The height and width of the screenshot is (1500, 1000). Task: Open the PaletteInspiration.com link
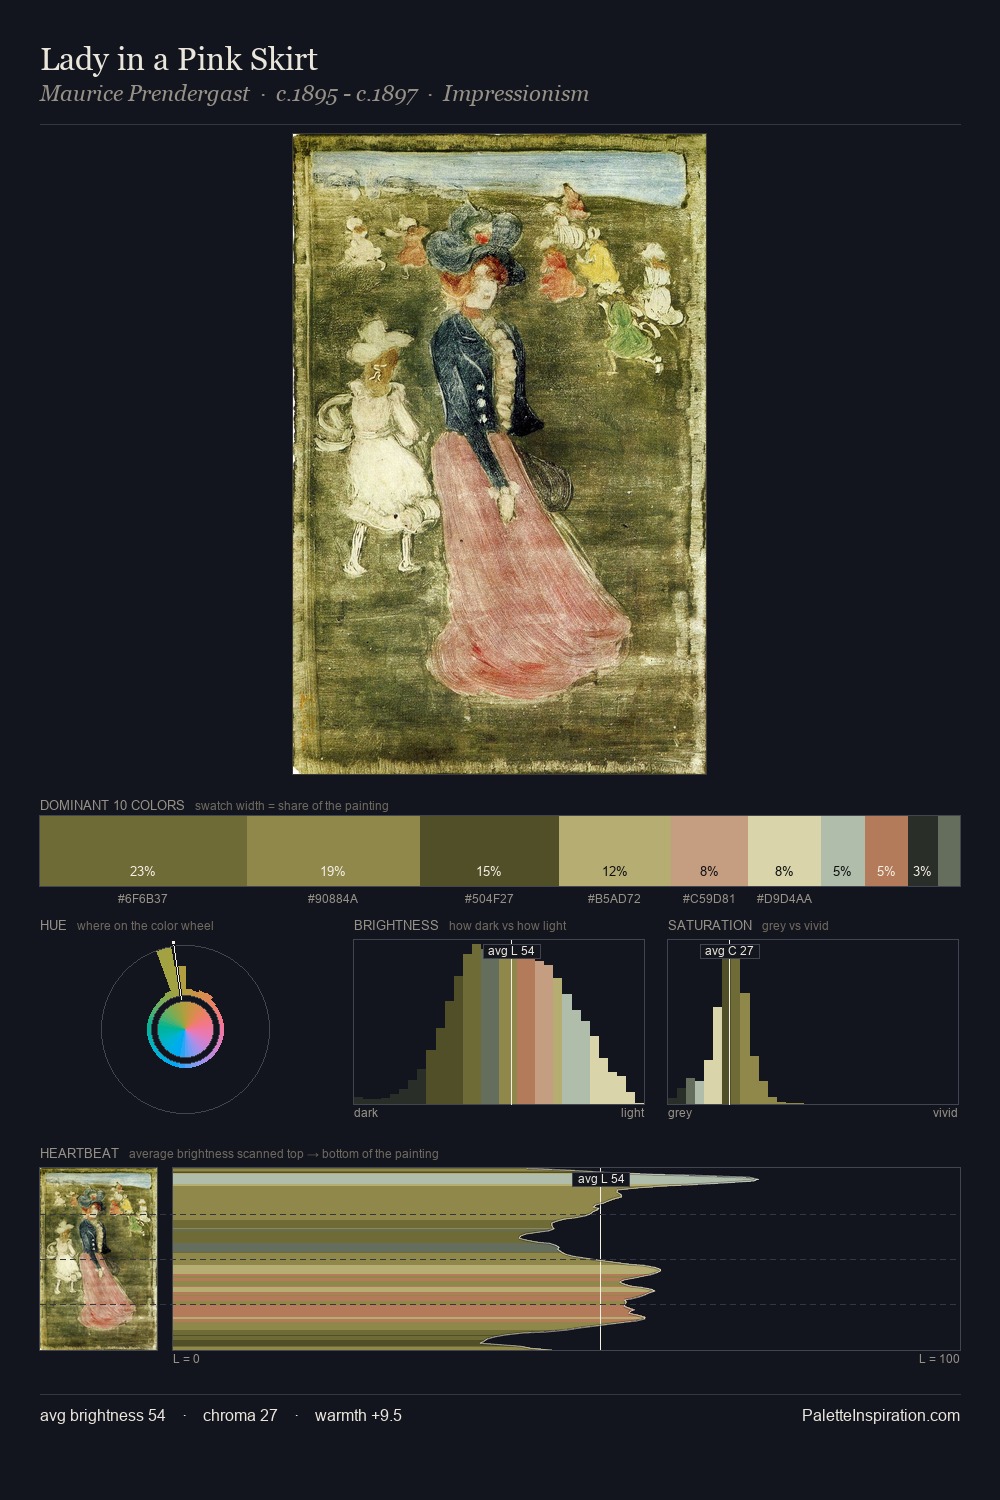pyautogui.click(x=881, y=1415)
